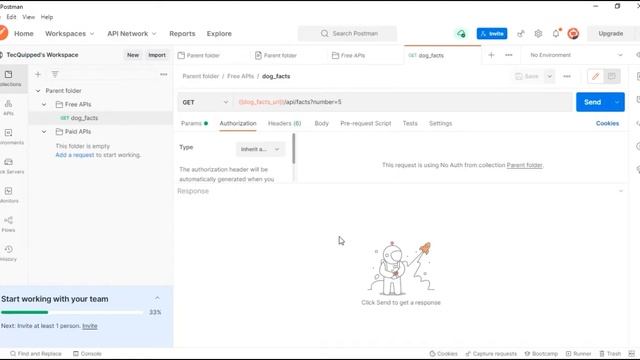Open the Save dropdown arrow
The width and height of the screenshot is (640, 360).
(549, 76)
